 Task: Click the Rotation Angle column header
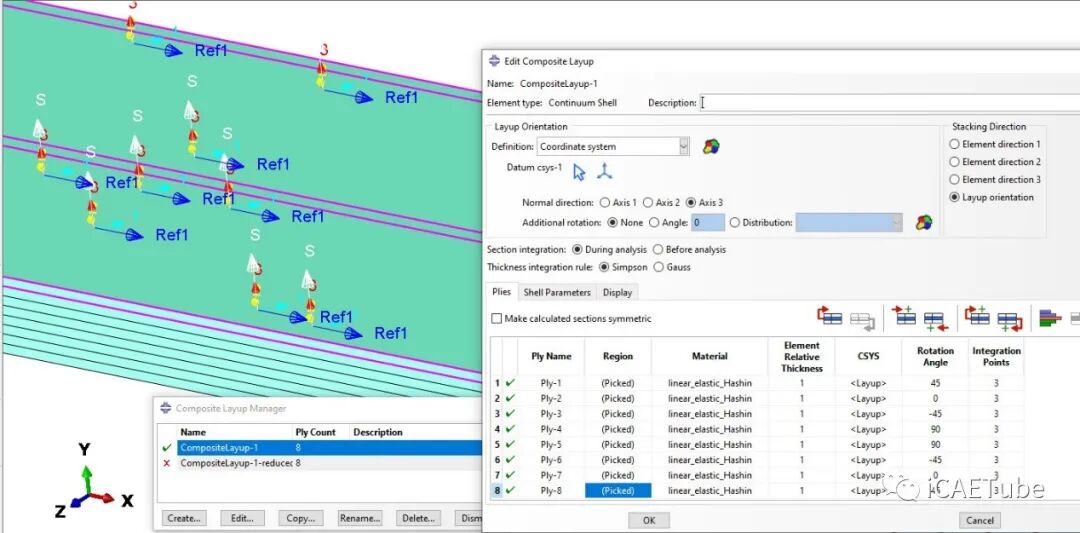coord(935,356)
